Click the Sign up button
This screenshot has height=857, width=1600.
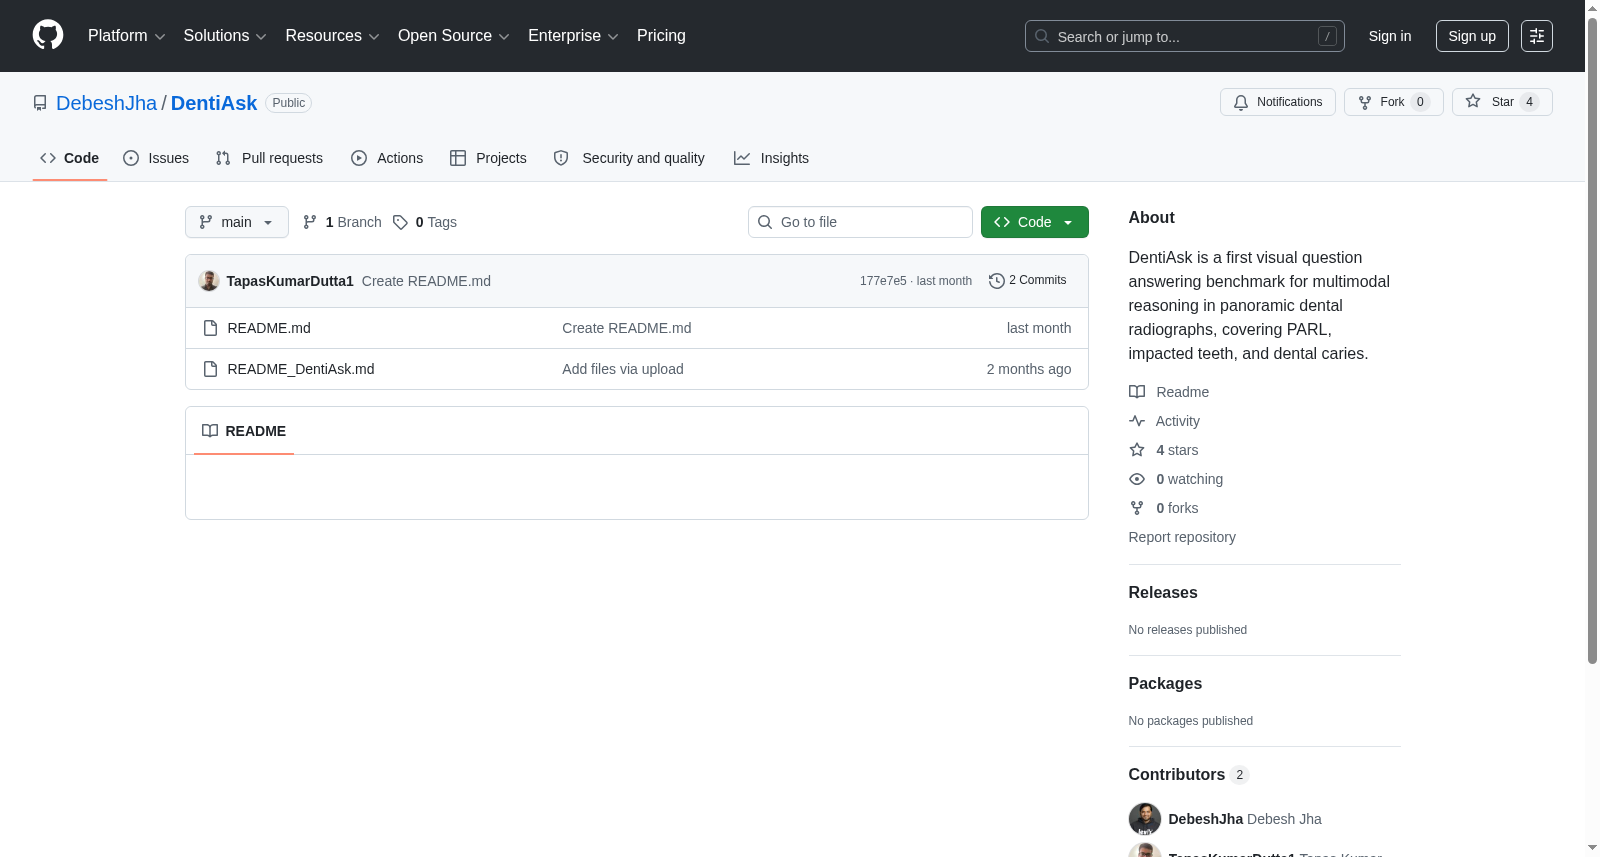coord(1472,36)
